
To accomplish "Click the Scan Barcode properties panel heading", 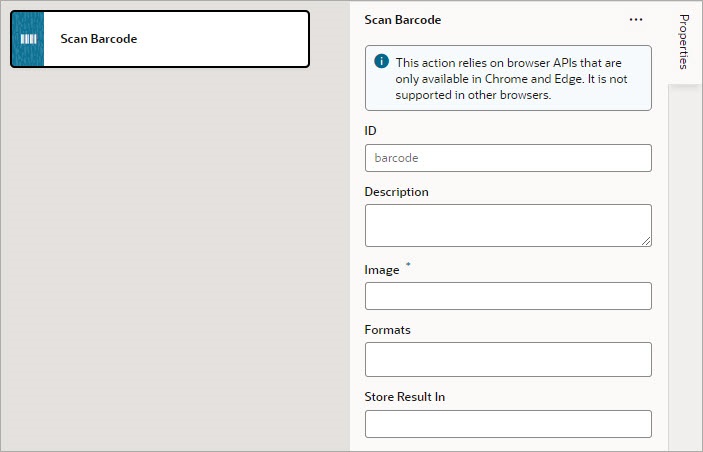I will pos(402,20).
